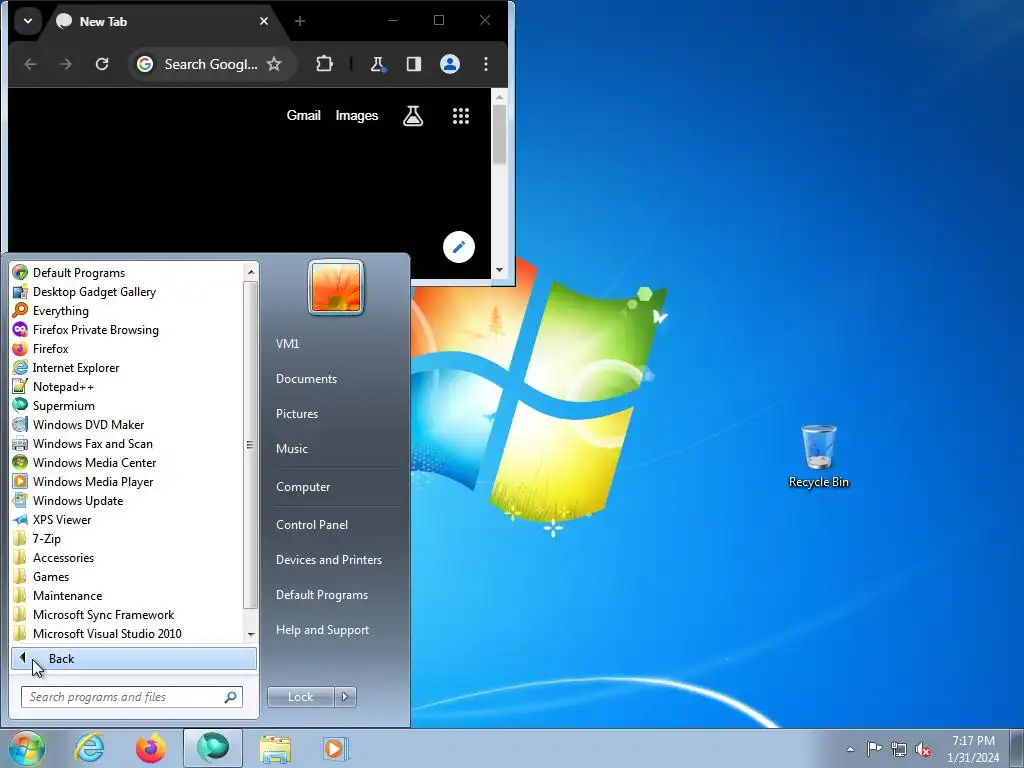This screenshot has height=768, width=1024.
Task: Open the Chrome Labs flask in toolbar
Action: pos(377,64)
